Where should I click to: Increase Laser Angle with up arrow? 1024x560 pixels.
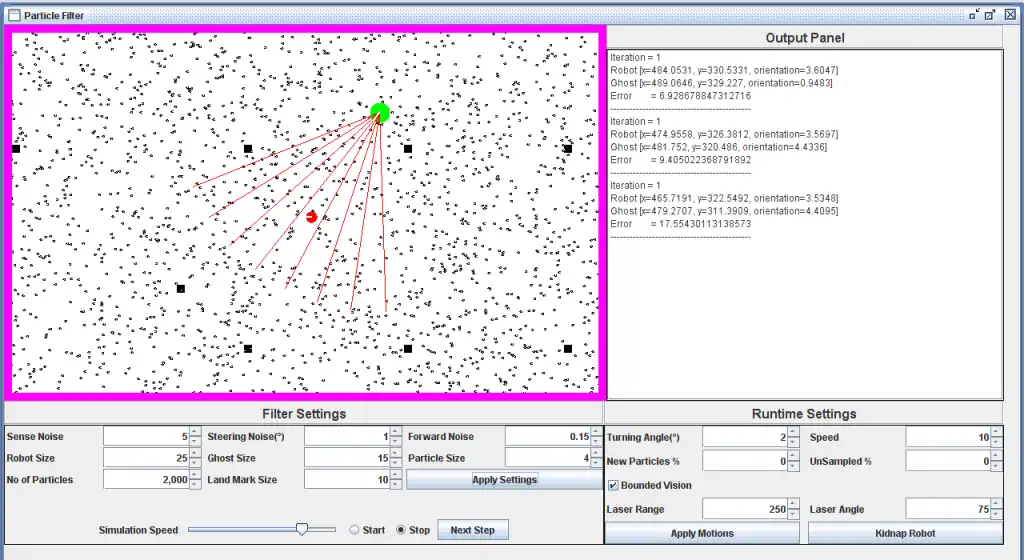click(996, 505)
